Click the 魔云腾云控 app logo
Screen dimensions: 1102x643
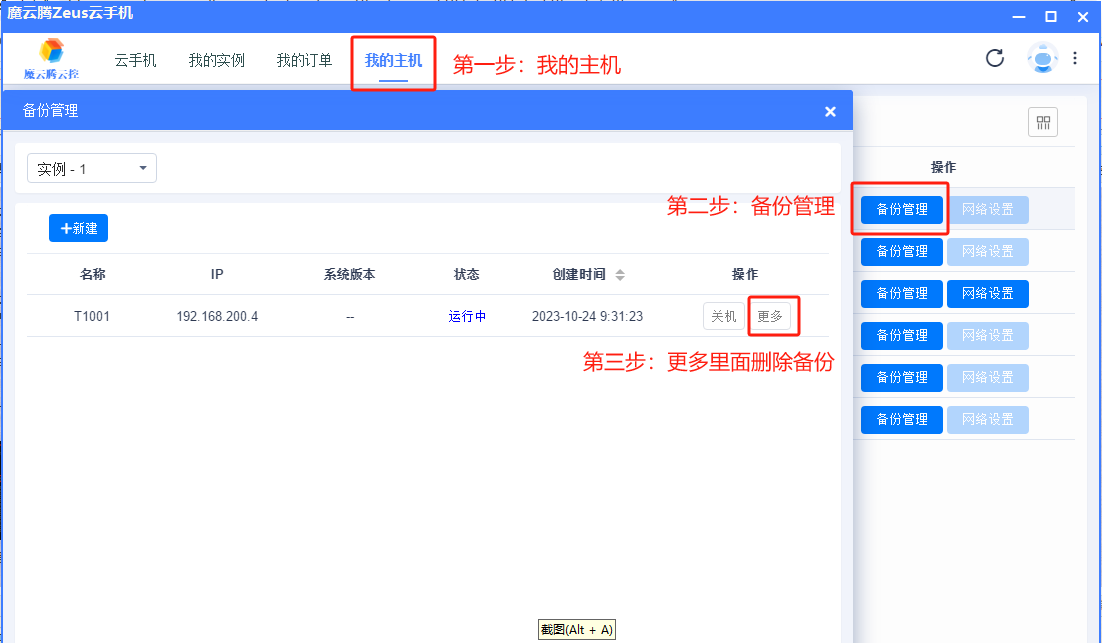point(50,58)
